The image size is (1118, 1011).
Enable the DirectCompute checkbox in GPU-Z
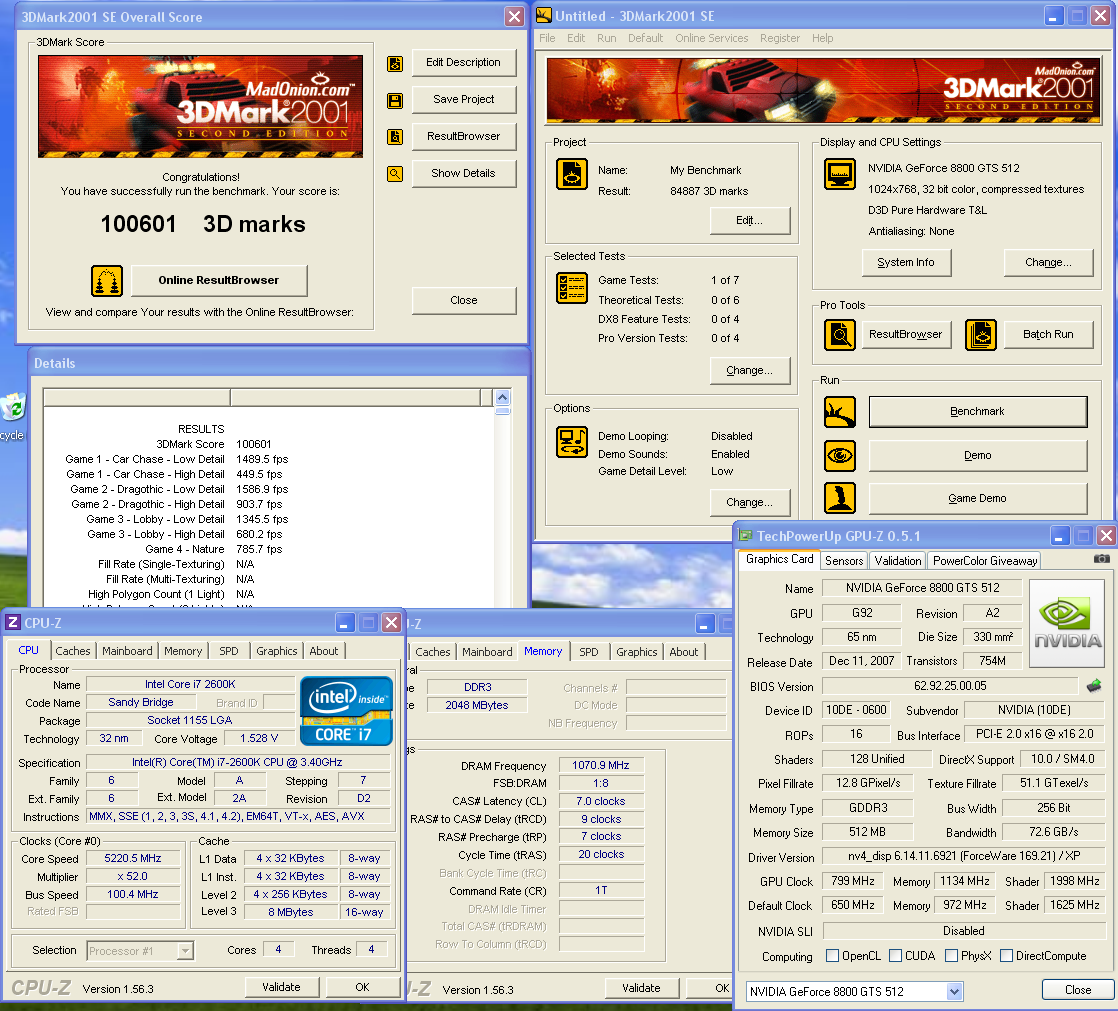click(1007, 955)
